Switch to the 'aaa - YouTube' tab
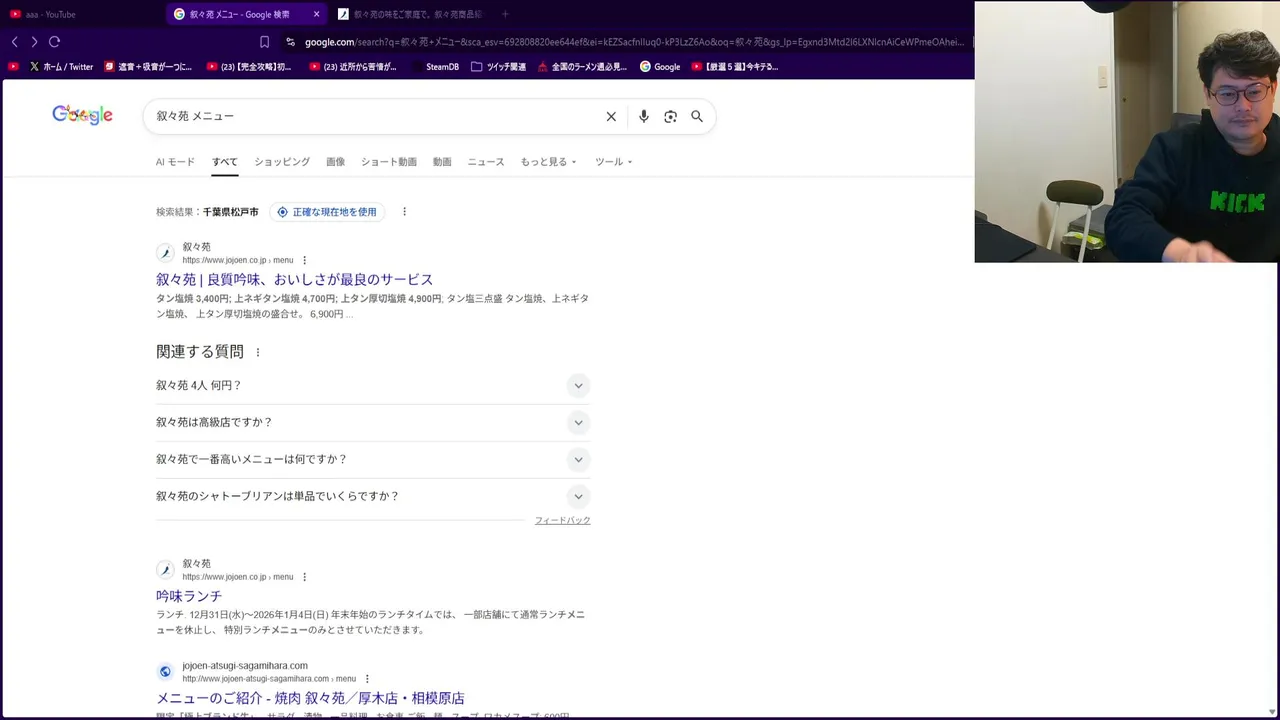Viewport: 1280px width, 720px height. 80,14
